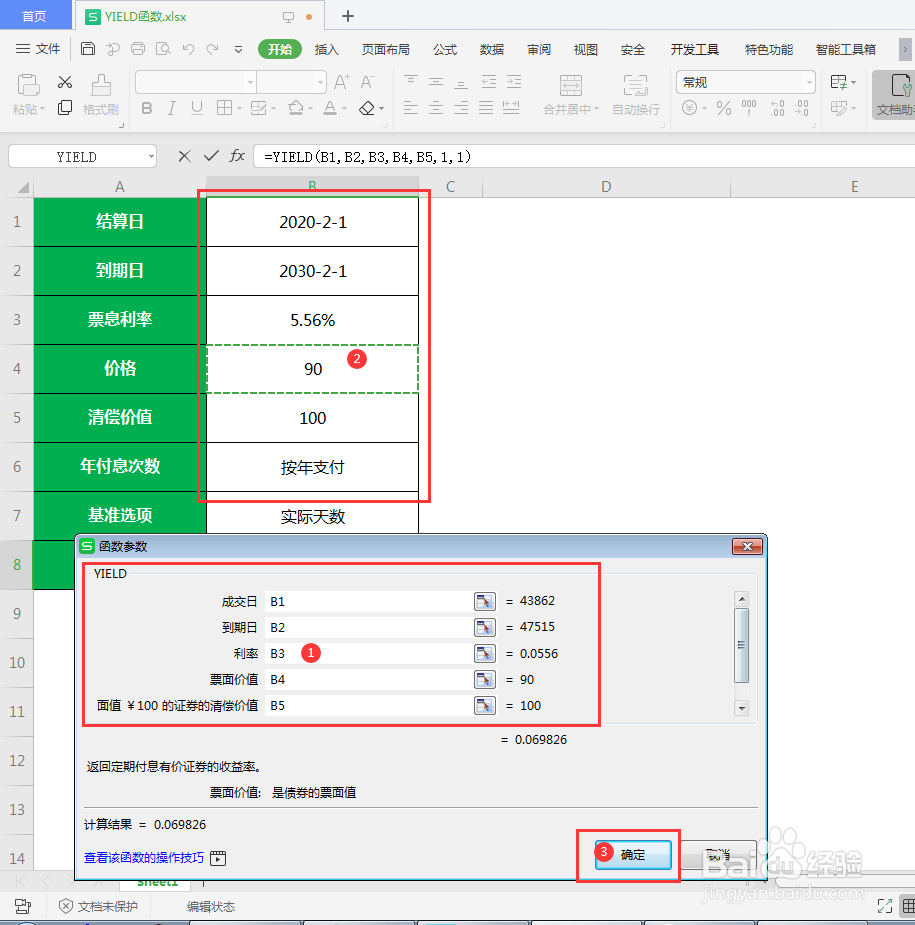Click the Save icon in quick toolbar

(x=88, y=49)
